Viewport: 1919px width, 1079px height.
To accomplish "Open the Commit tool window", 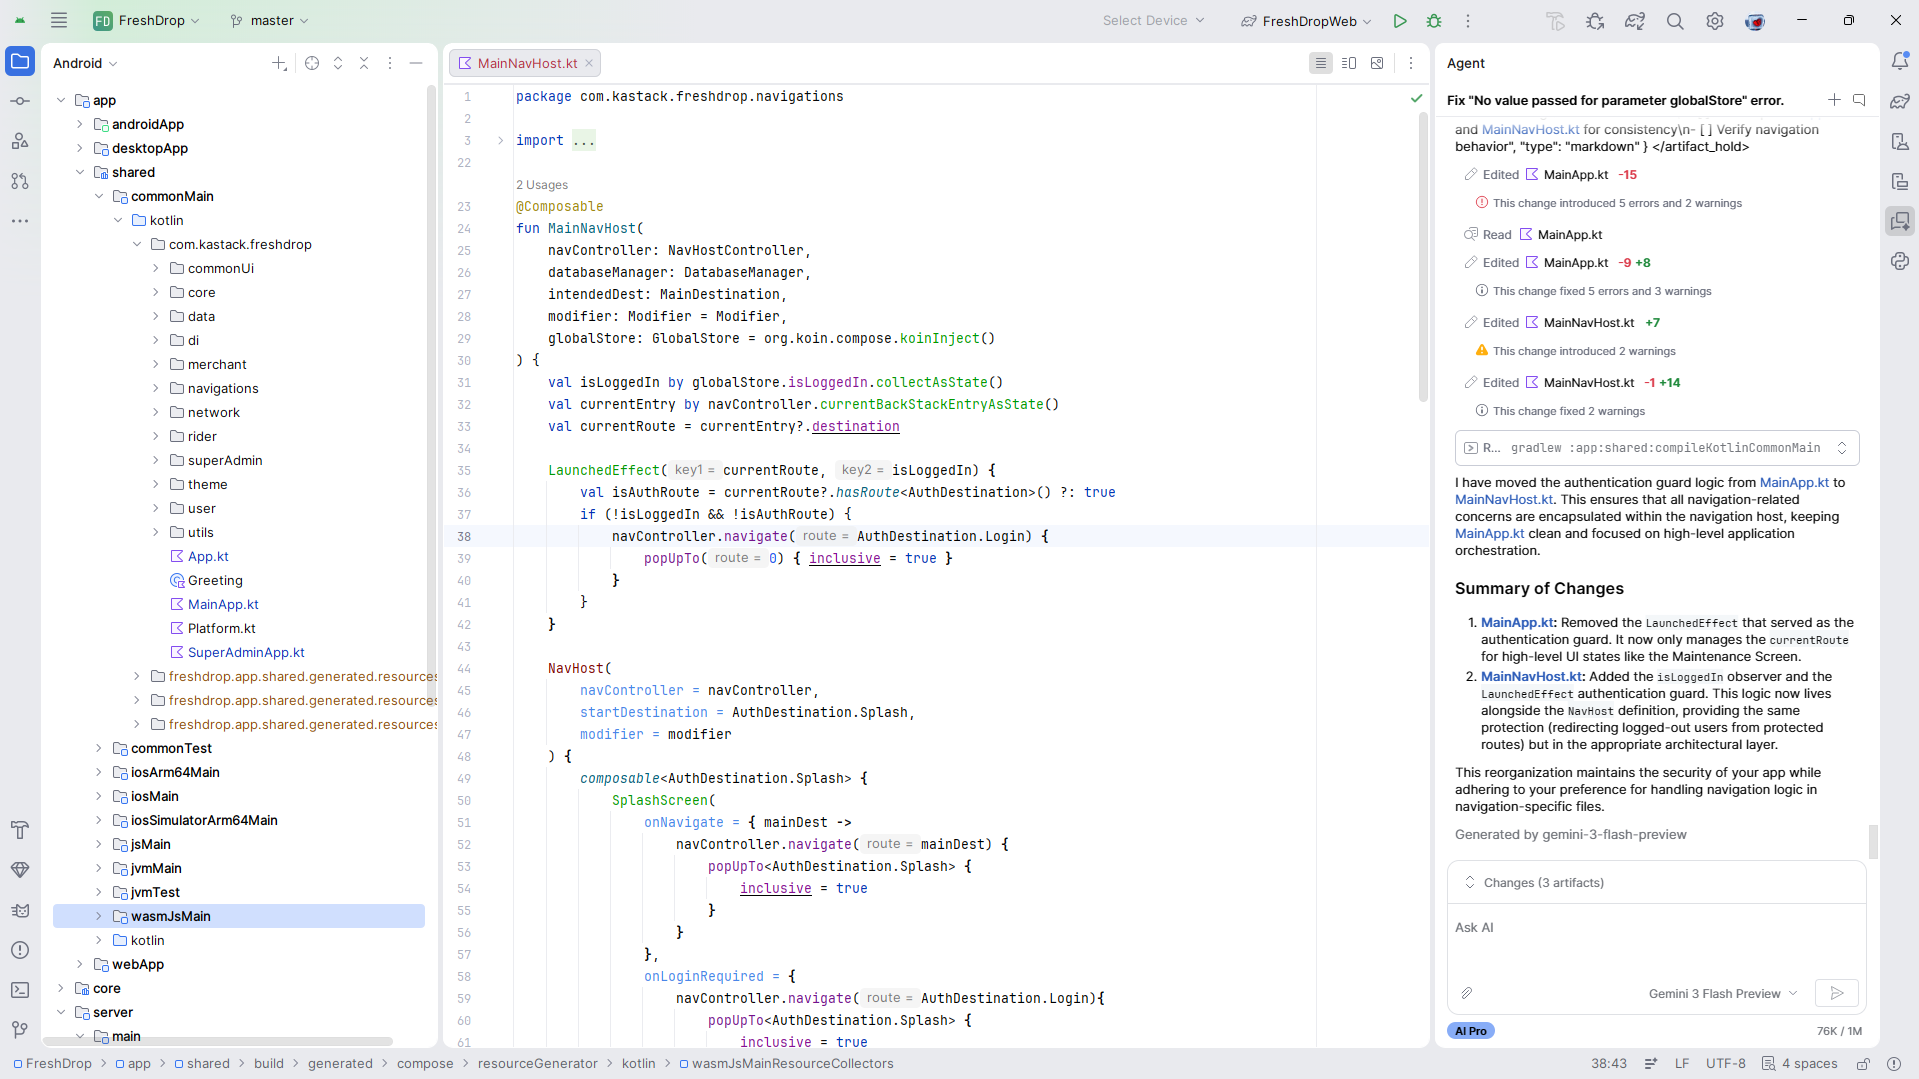I will (x=20, y=101).
